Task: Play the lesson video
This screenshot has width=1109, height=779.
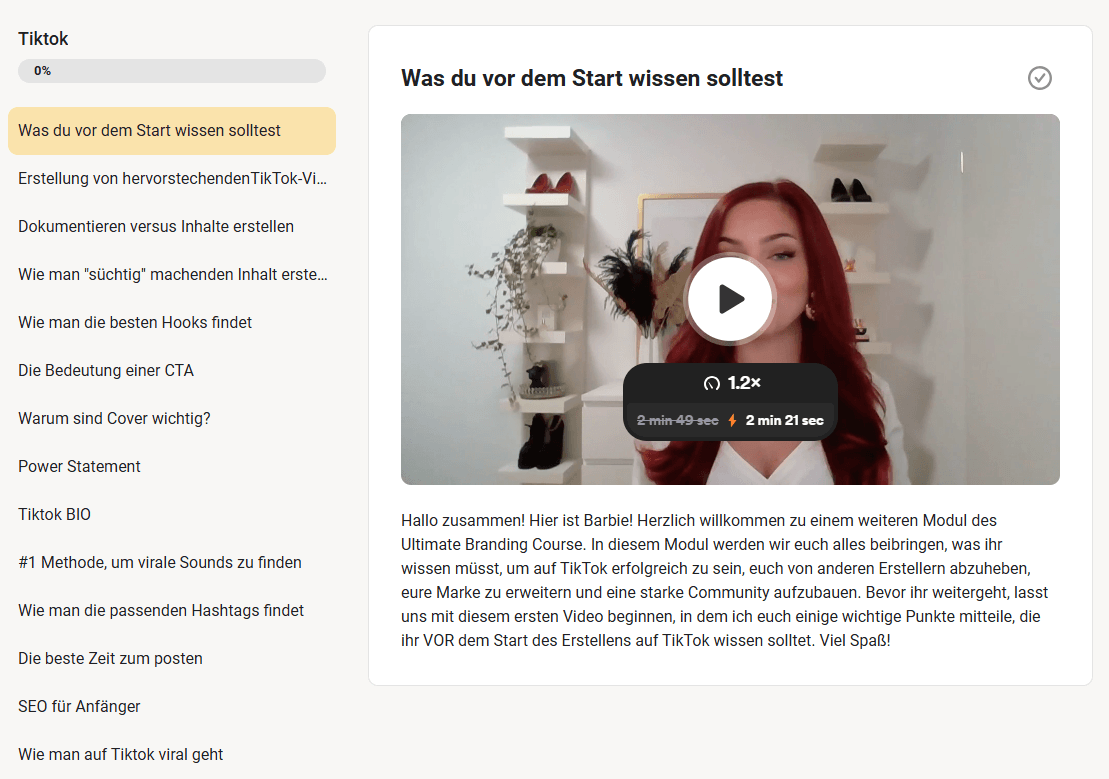Action: [x=730, y=299]
